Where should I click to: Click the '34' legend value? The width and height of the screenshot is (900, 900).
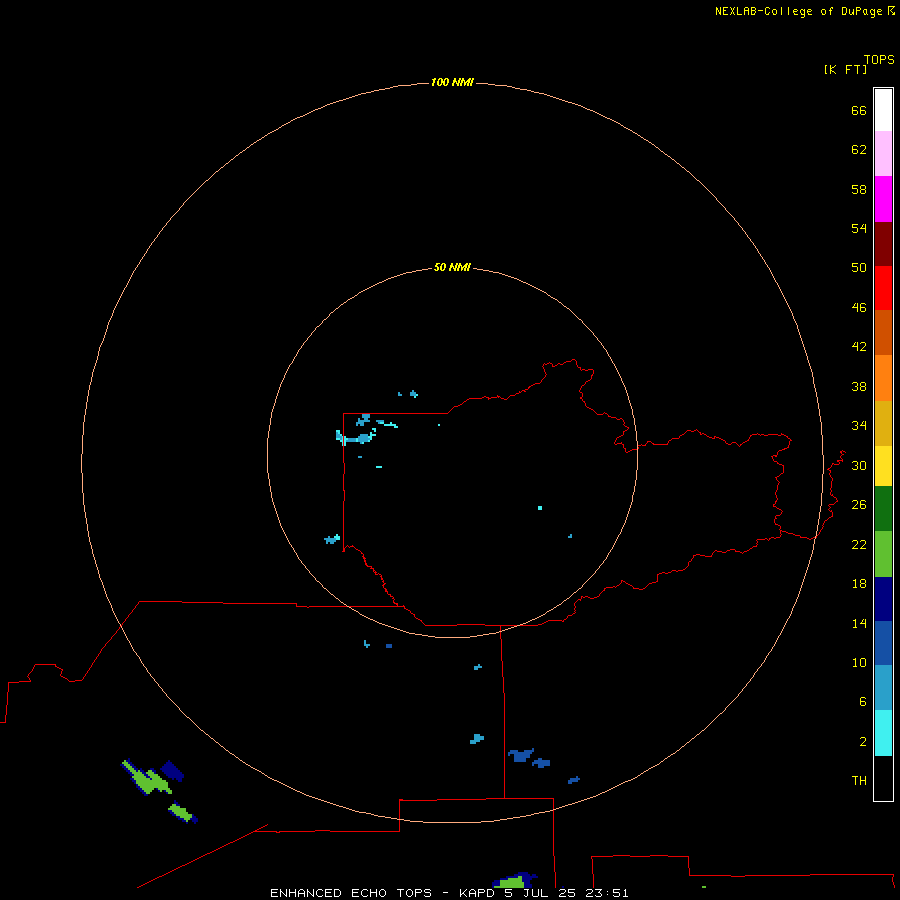coord(859,426)
